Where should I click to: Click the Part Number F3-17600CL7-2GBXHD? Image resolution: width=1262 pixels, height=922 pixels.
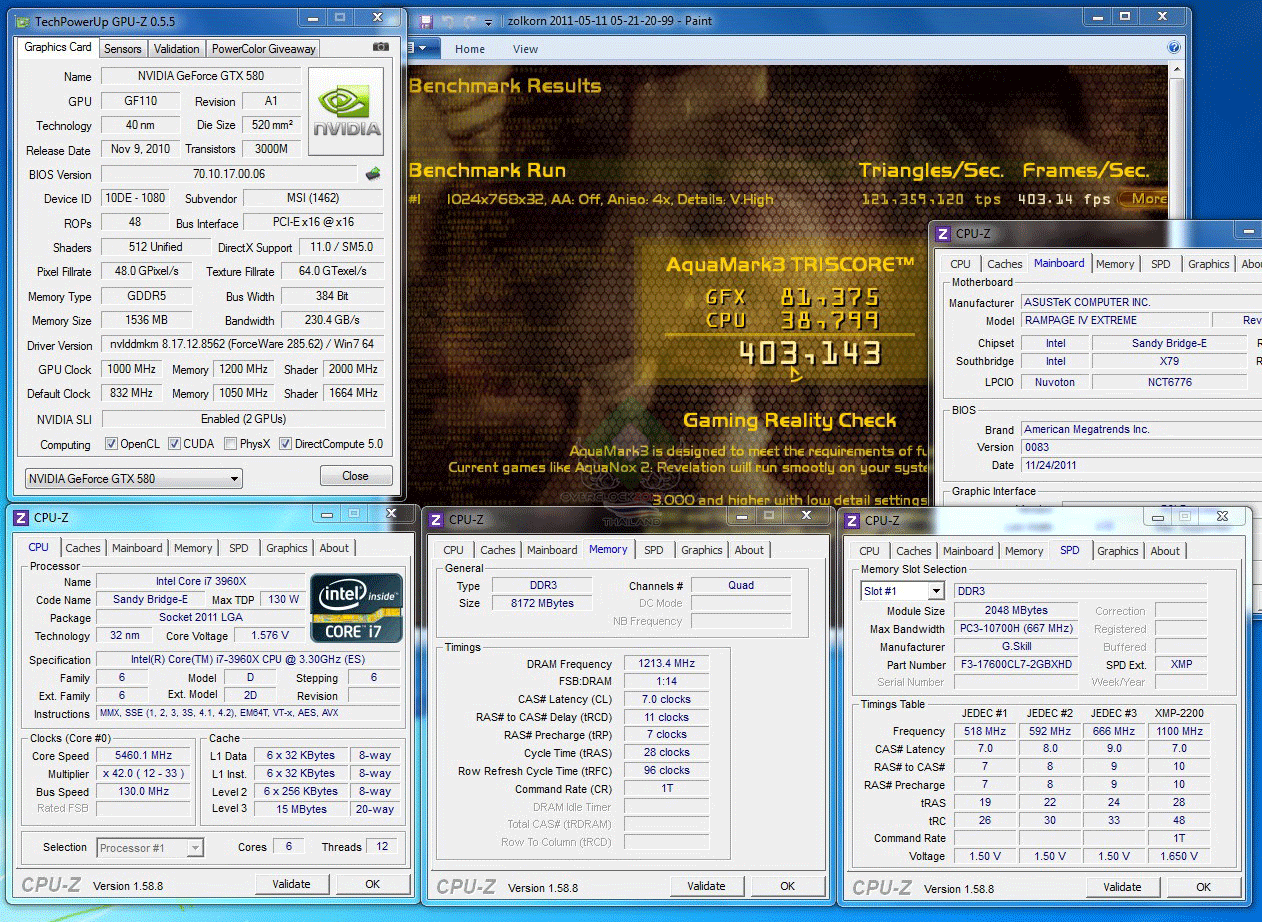tap(1016, 665)
